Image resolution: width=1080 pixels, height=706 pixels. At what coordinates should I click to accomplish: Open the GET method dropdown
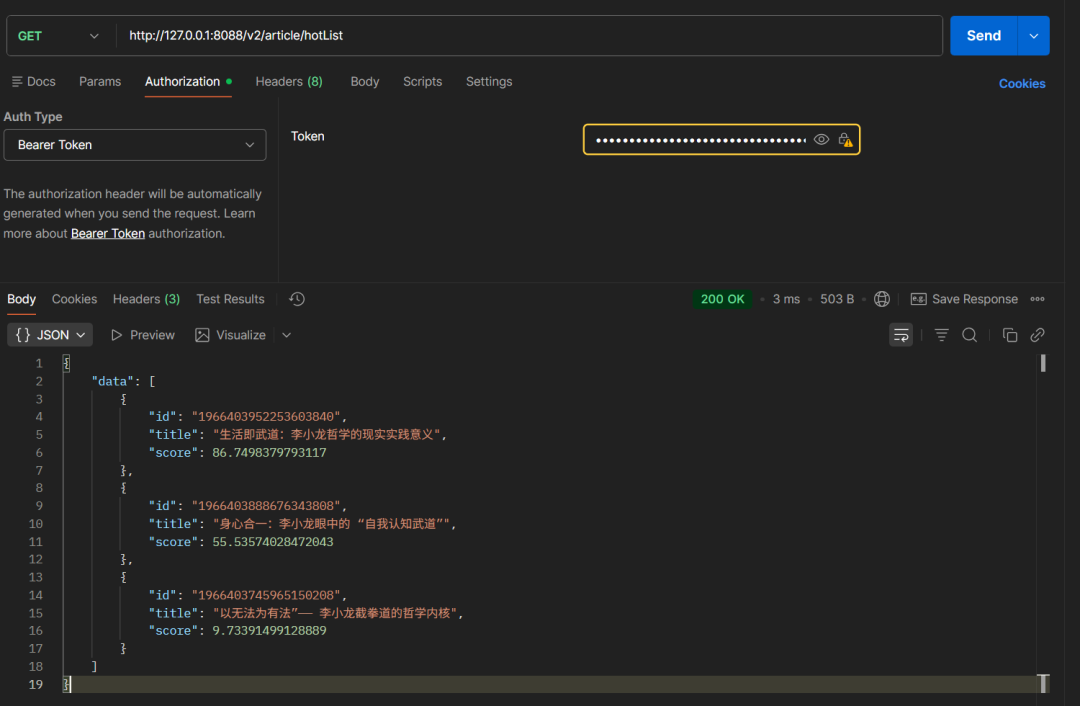click(59, 36)
